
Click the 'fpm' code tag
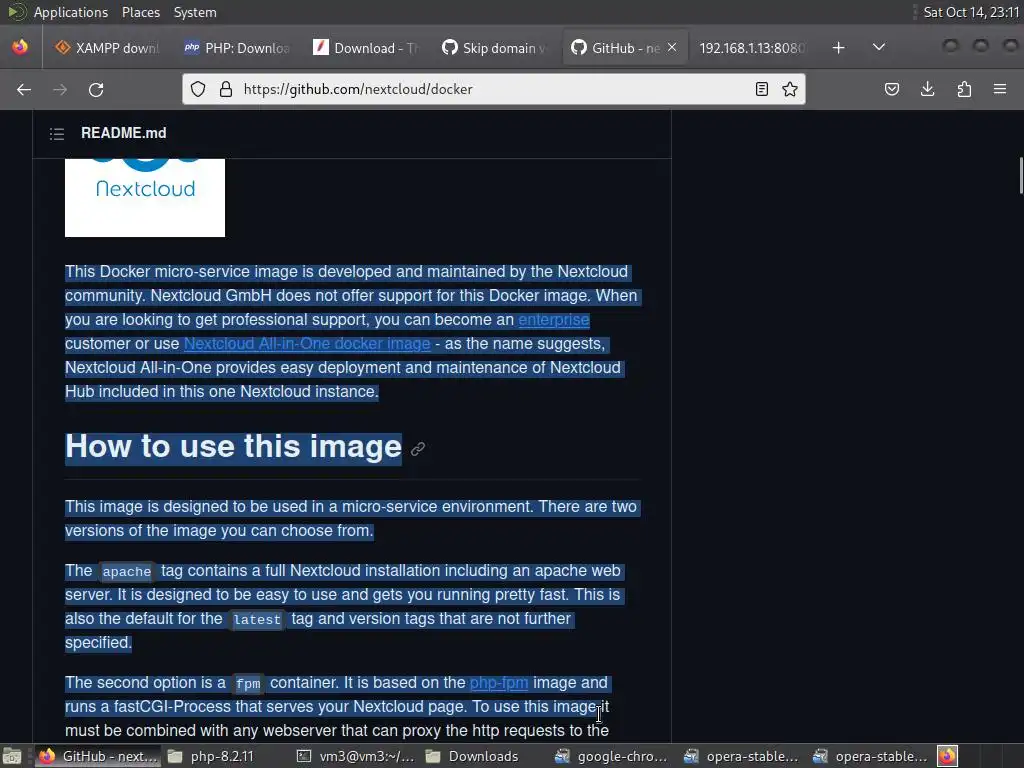(x=248, y=684)
